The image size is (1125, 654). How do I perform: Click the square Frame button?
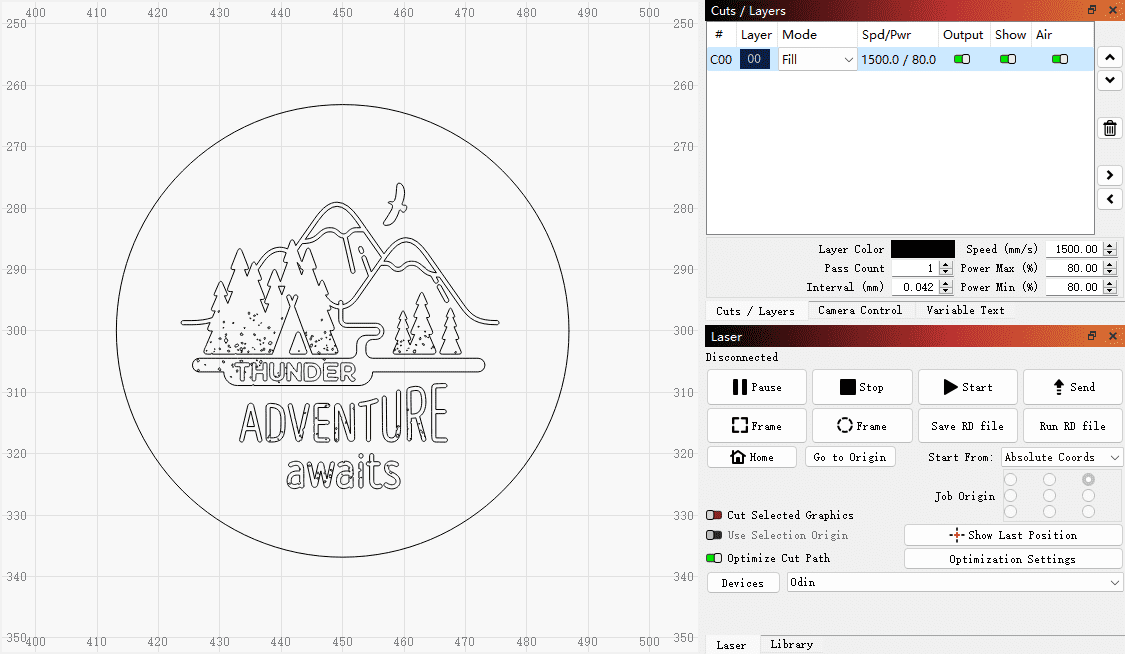coord(757,426)
